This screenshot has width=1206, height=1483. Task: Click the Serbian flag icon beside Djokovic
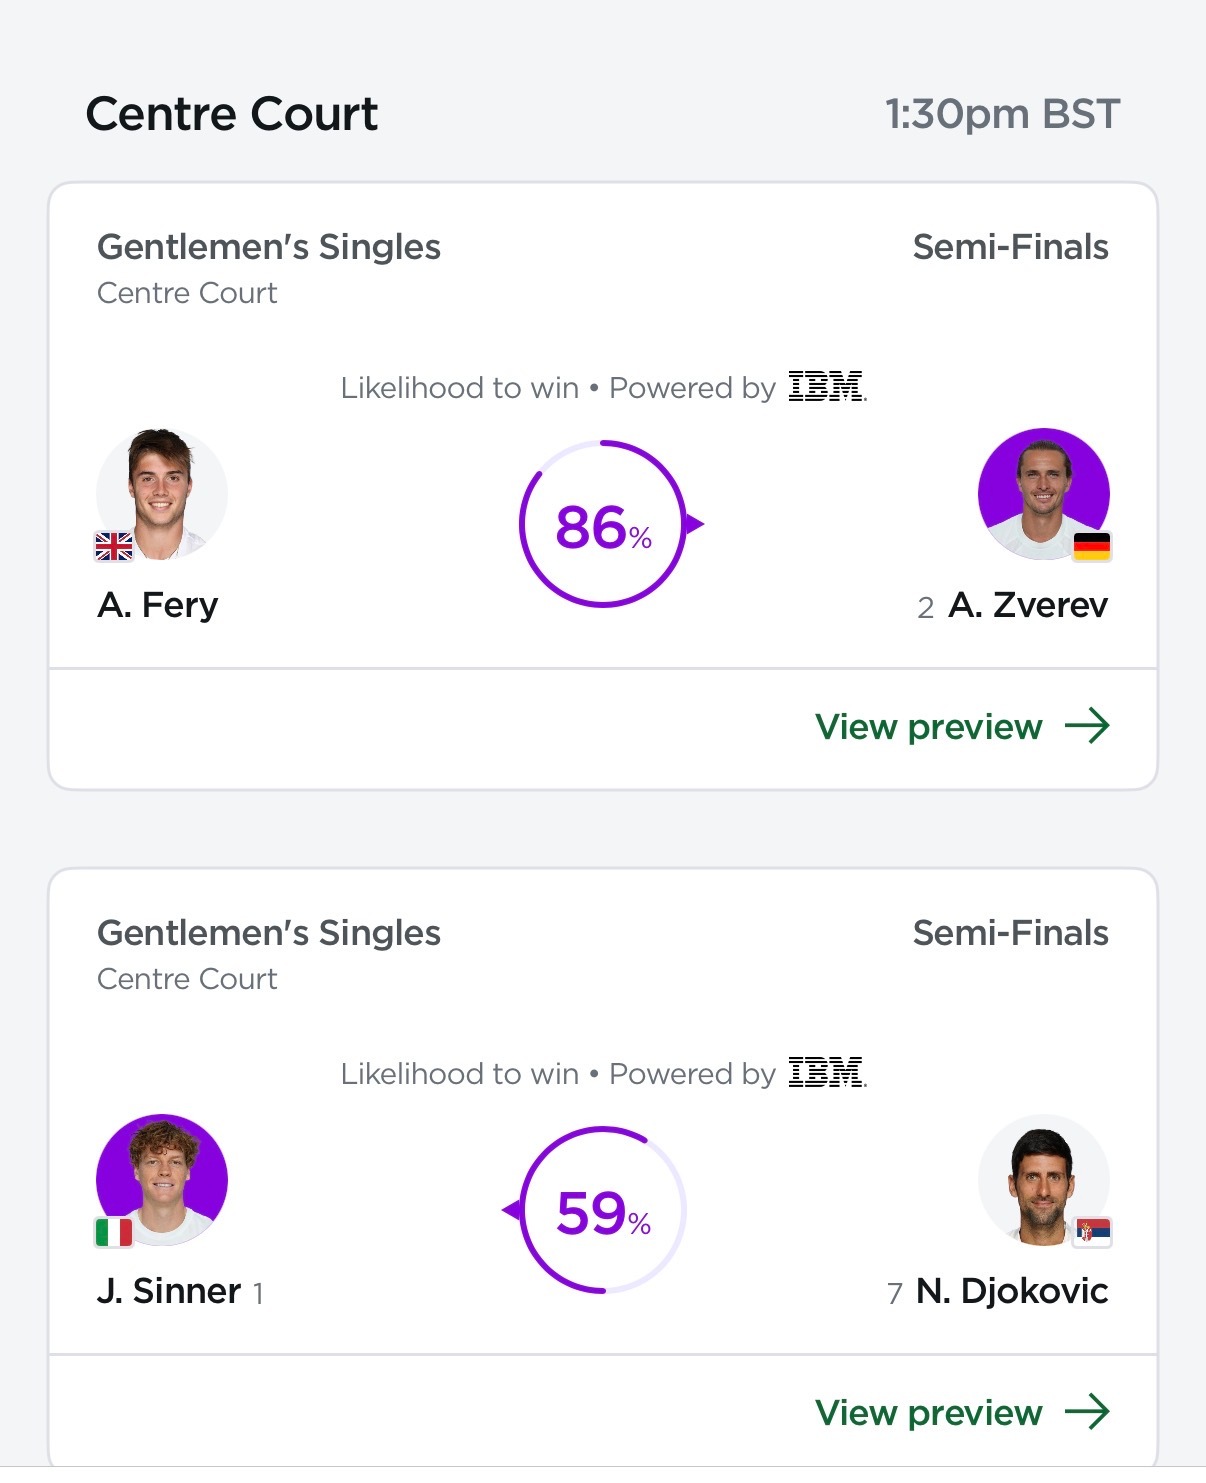click(x=1092, y=1232)
